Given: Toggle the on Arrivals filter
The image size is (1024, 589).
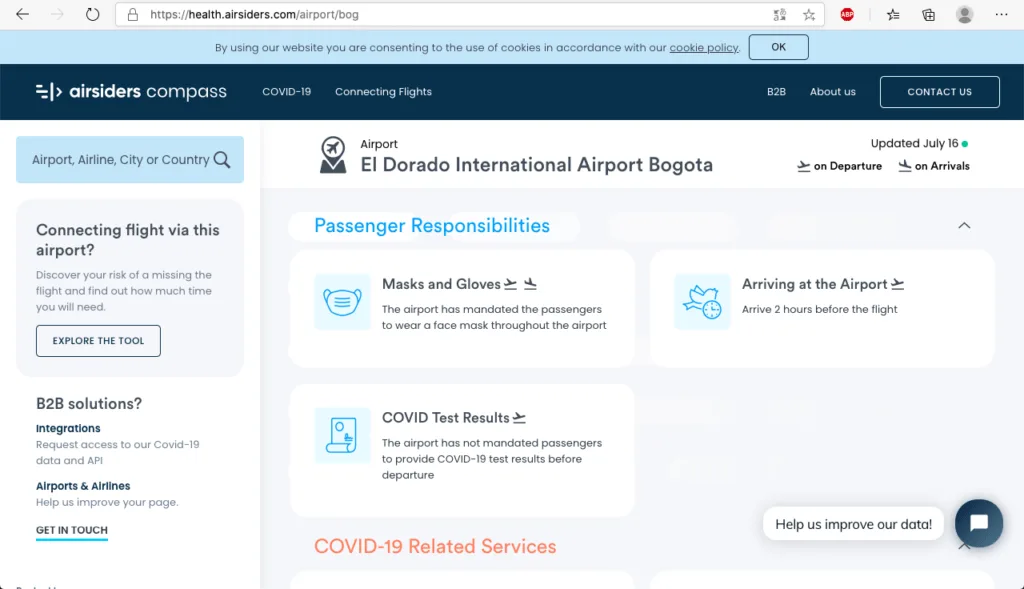Looking at the screenshot, I should point(934,166).
